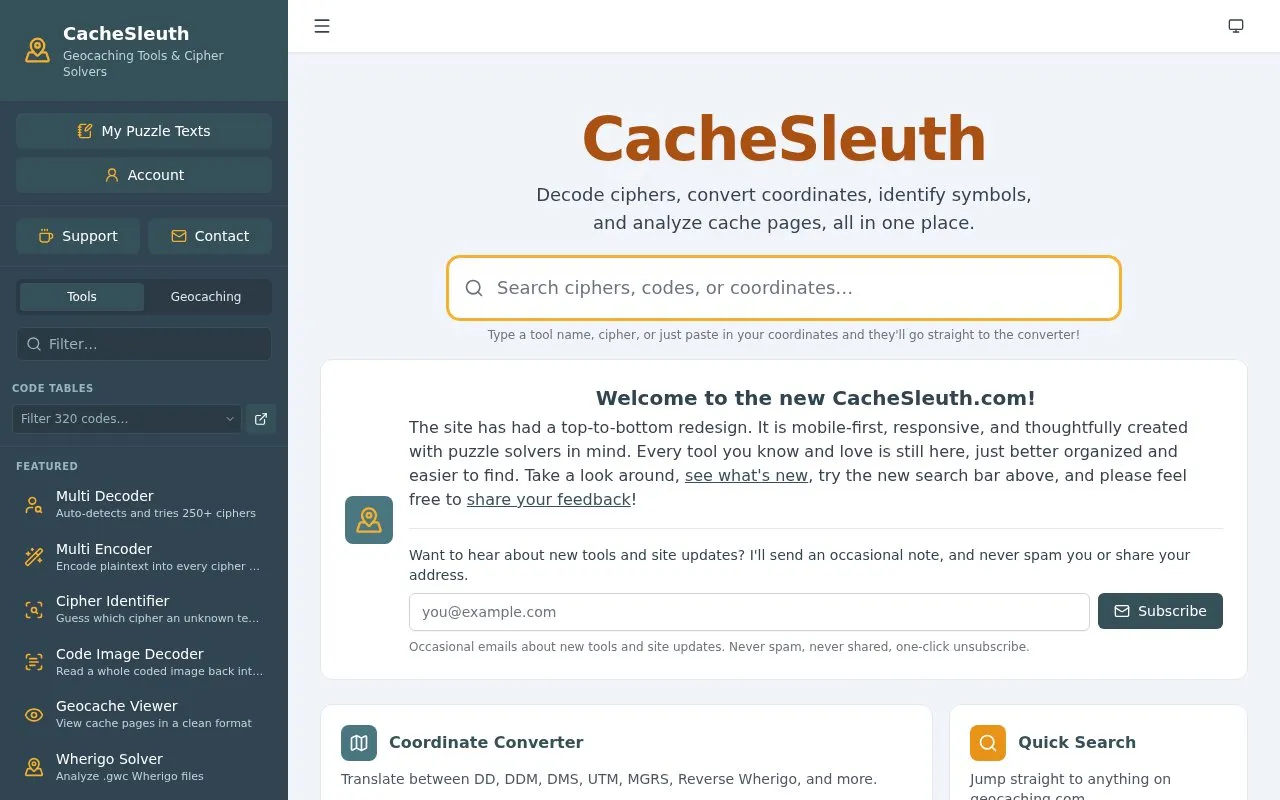Click the Support button
Image resolution: width=1280 pixels, height=800 pixels.
[x=78, y=236]
